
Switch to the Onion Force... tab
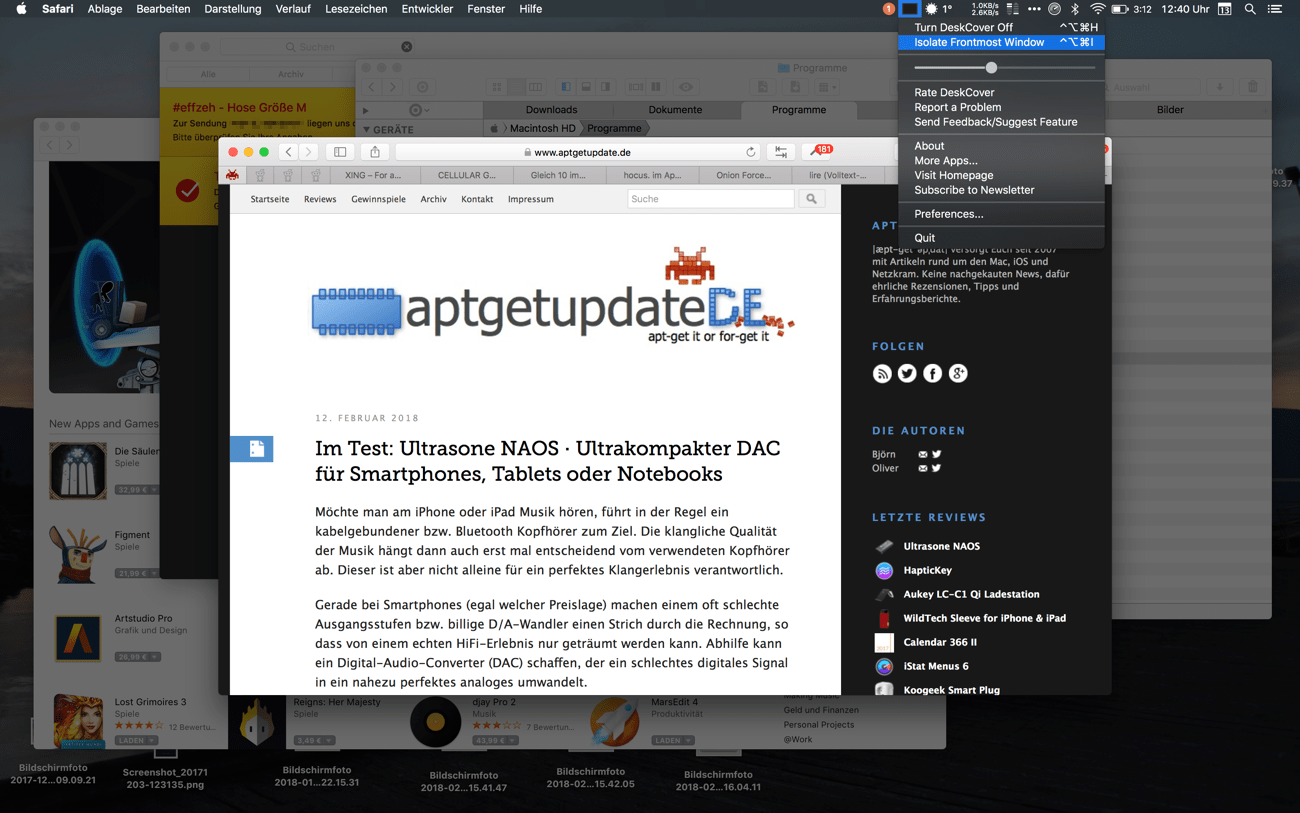[x=743, y=175]
